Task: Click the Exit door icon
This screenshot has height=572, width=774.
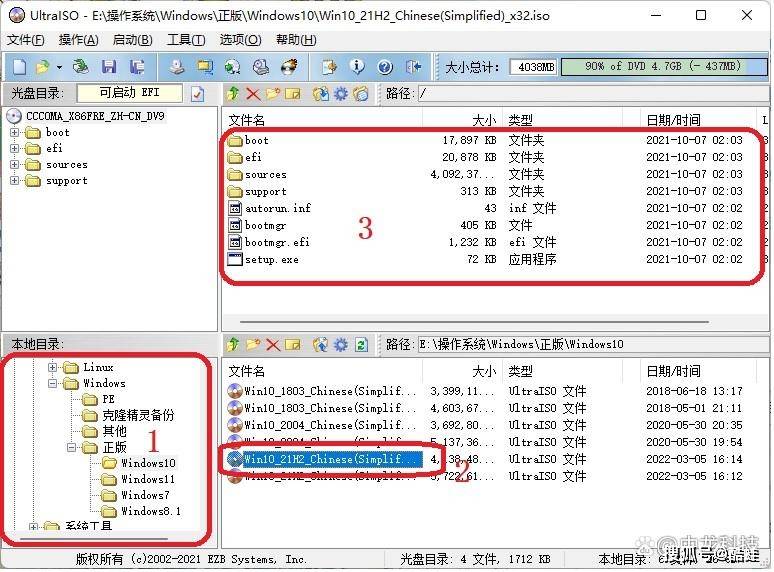Action: tap(413, 67)
